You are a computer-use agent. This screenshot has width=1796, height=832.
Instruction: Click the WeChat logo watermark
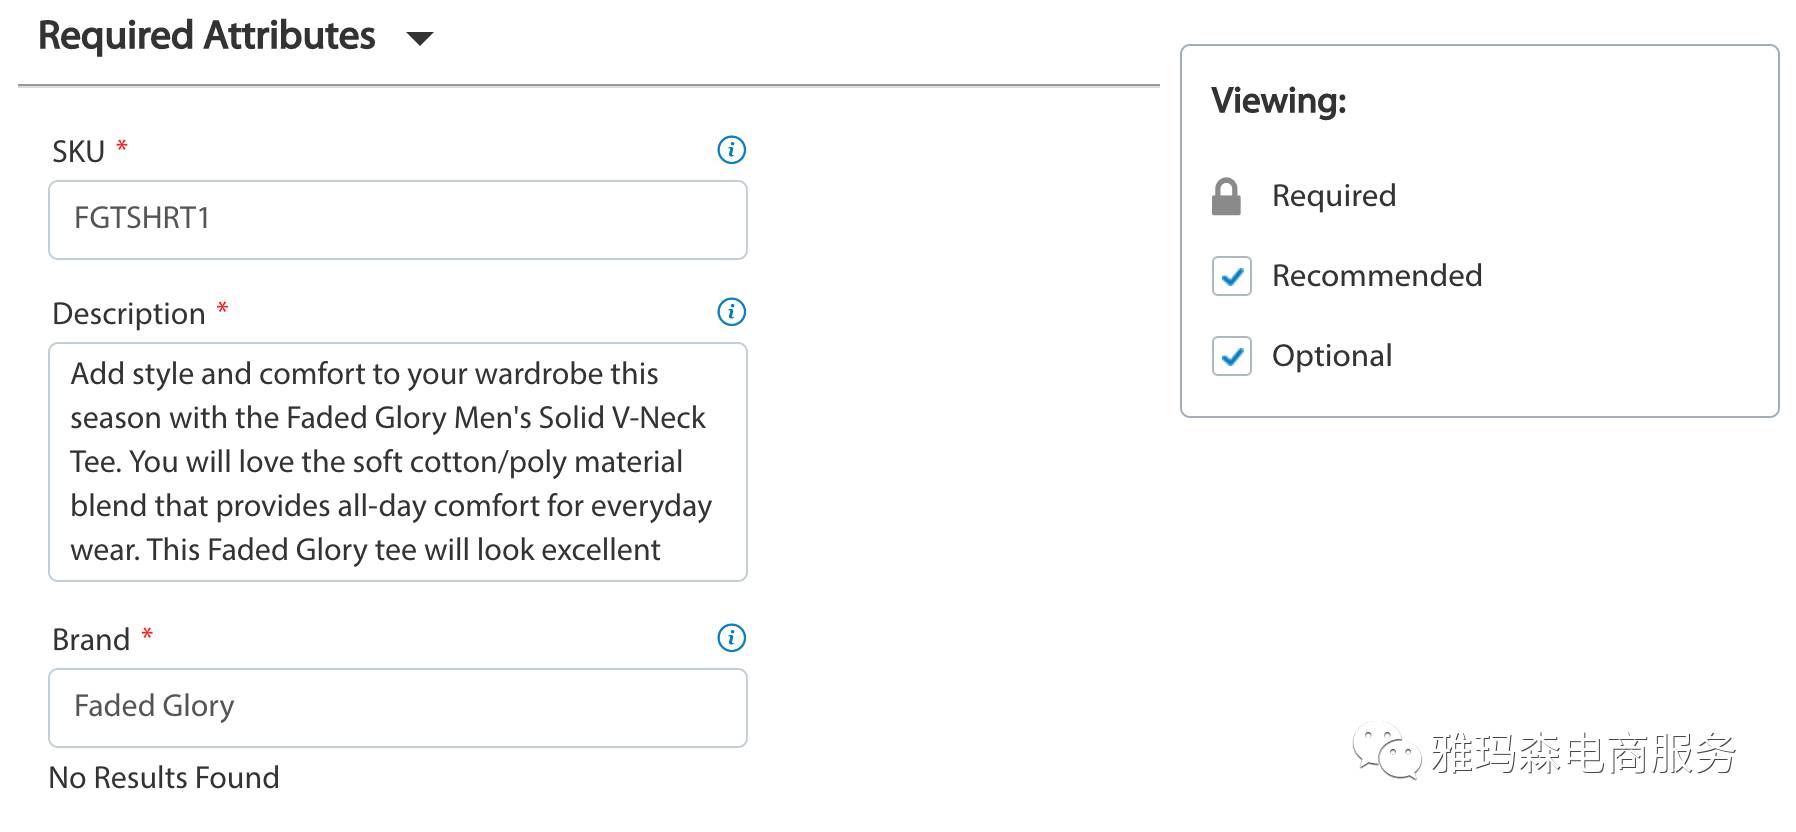tap(1386, 751)
